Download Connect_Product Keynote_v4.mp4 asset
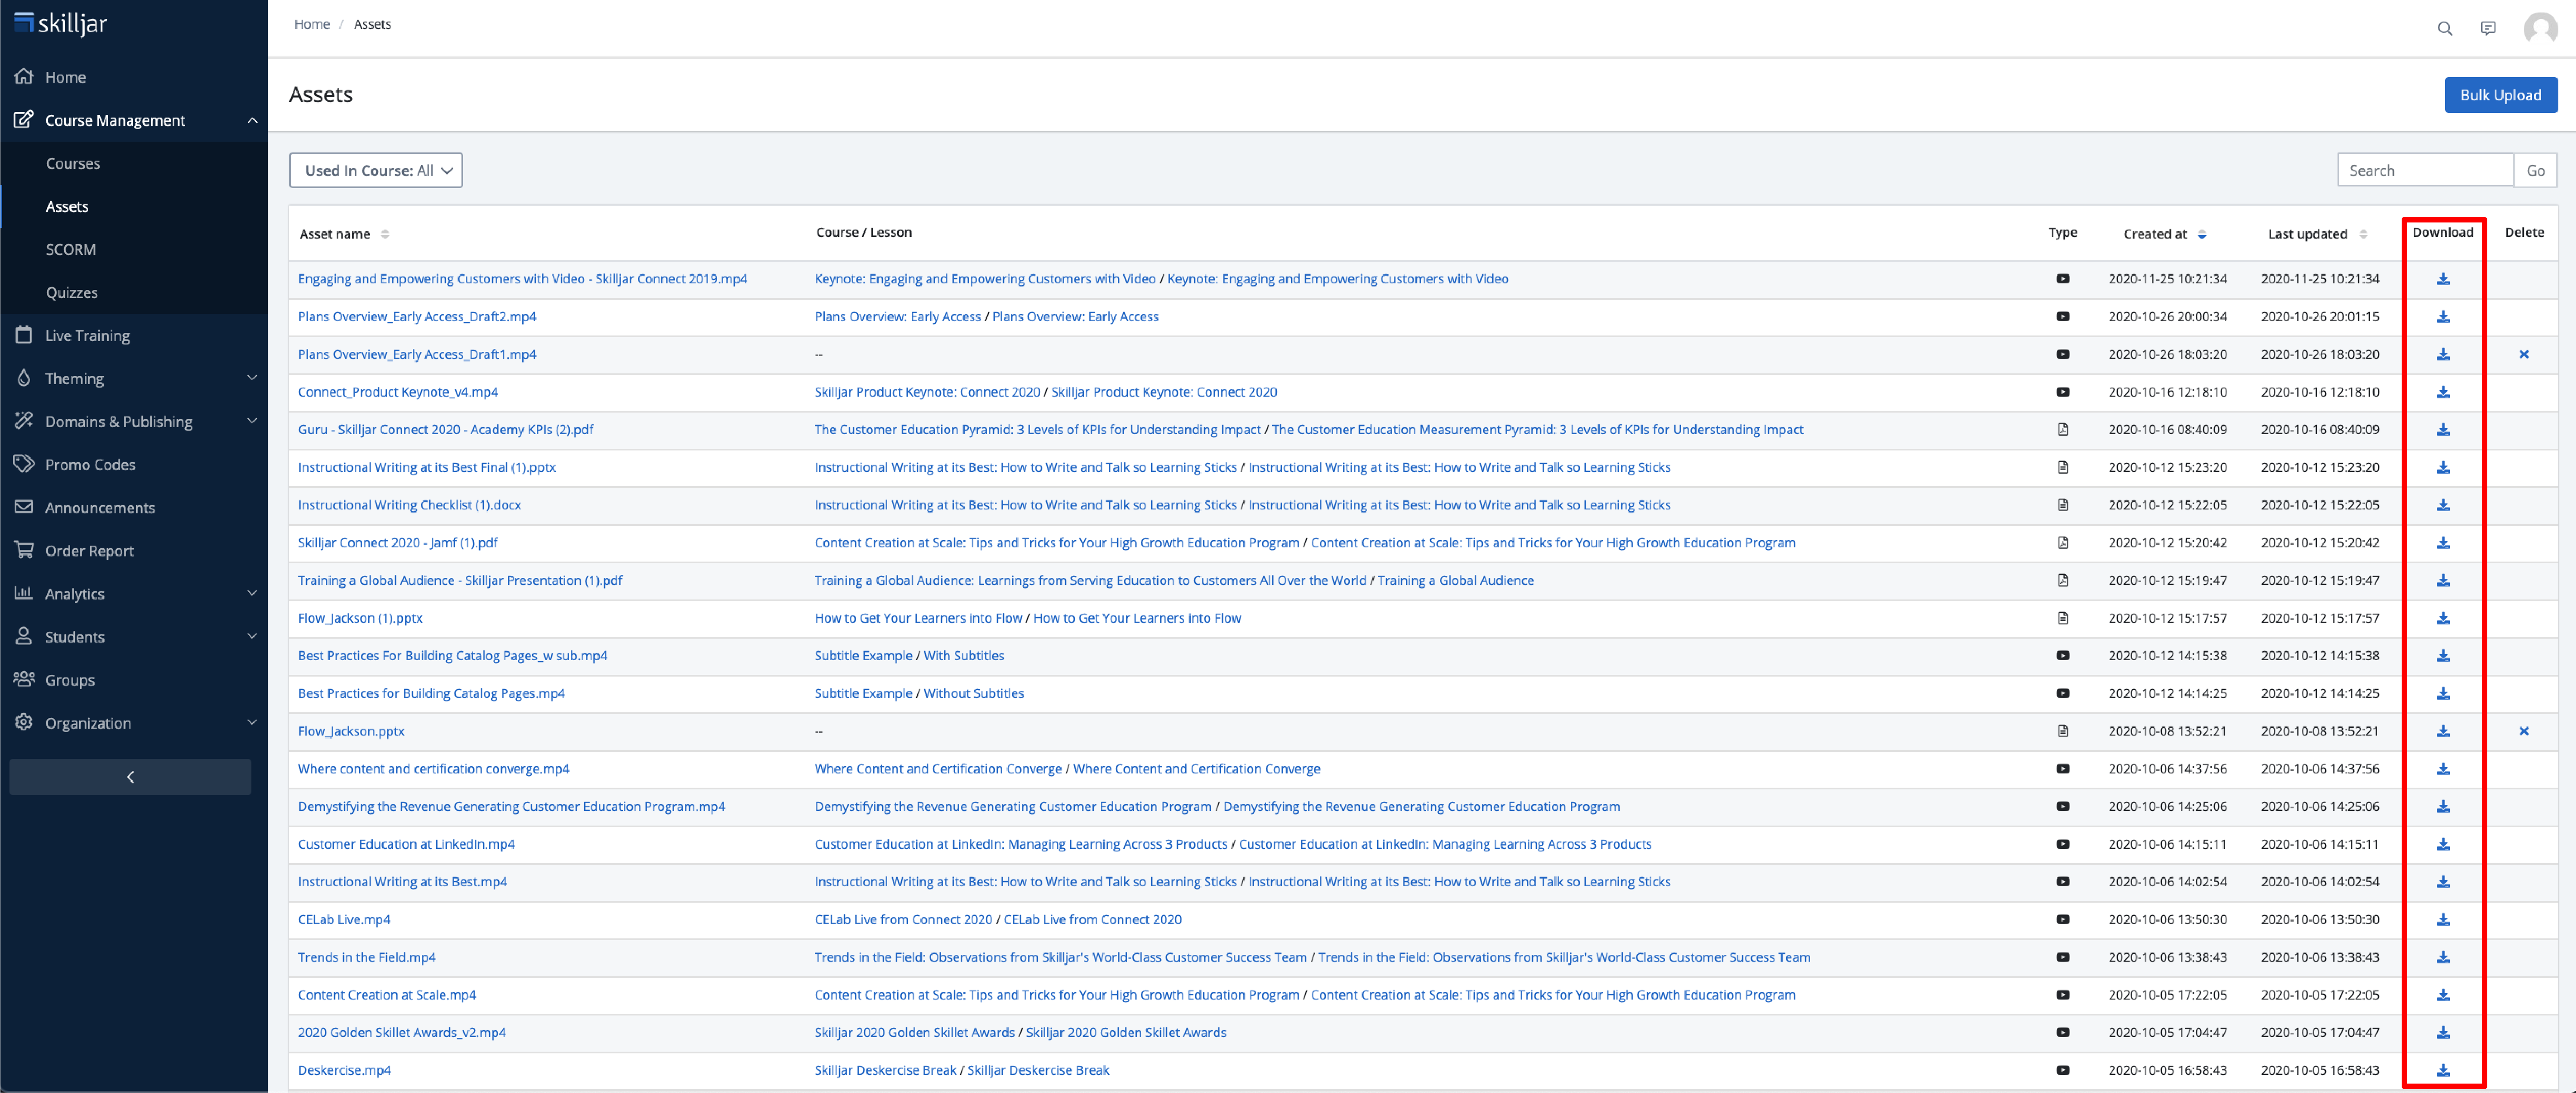The width and height of the screenshot is (2576, 1093). click(x=2442, y=392)
